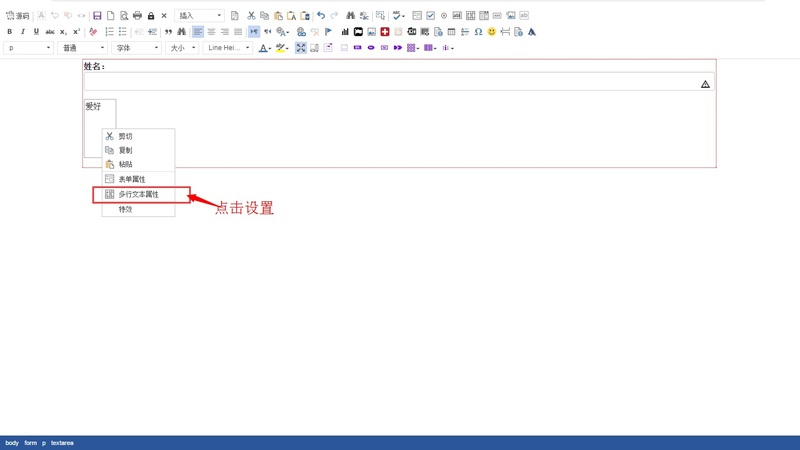Open the 插入 dropdown
Viewport: 800px width, 450px height.
199,16
